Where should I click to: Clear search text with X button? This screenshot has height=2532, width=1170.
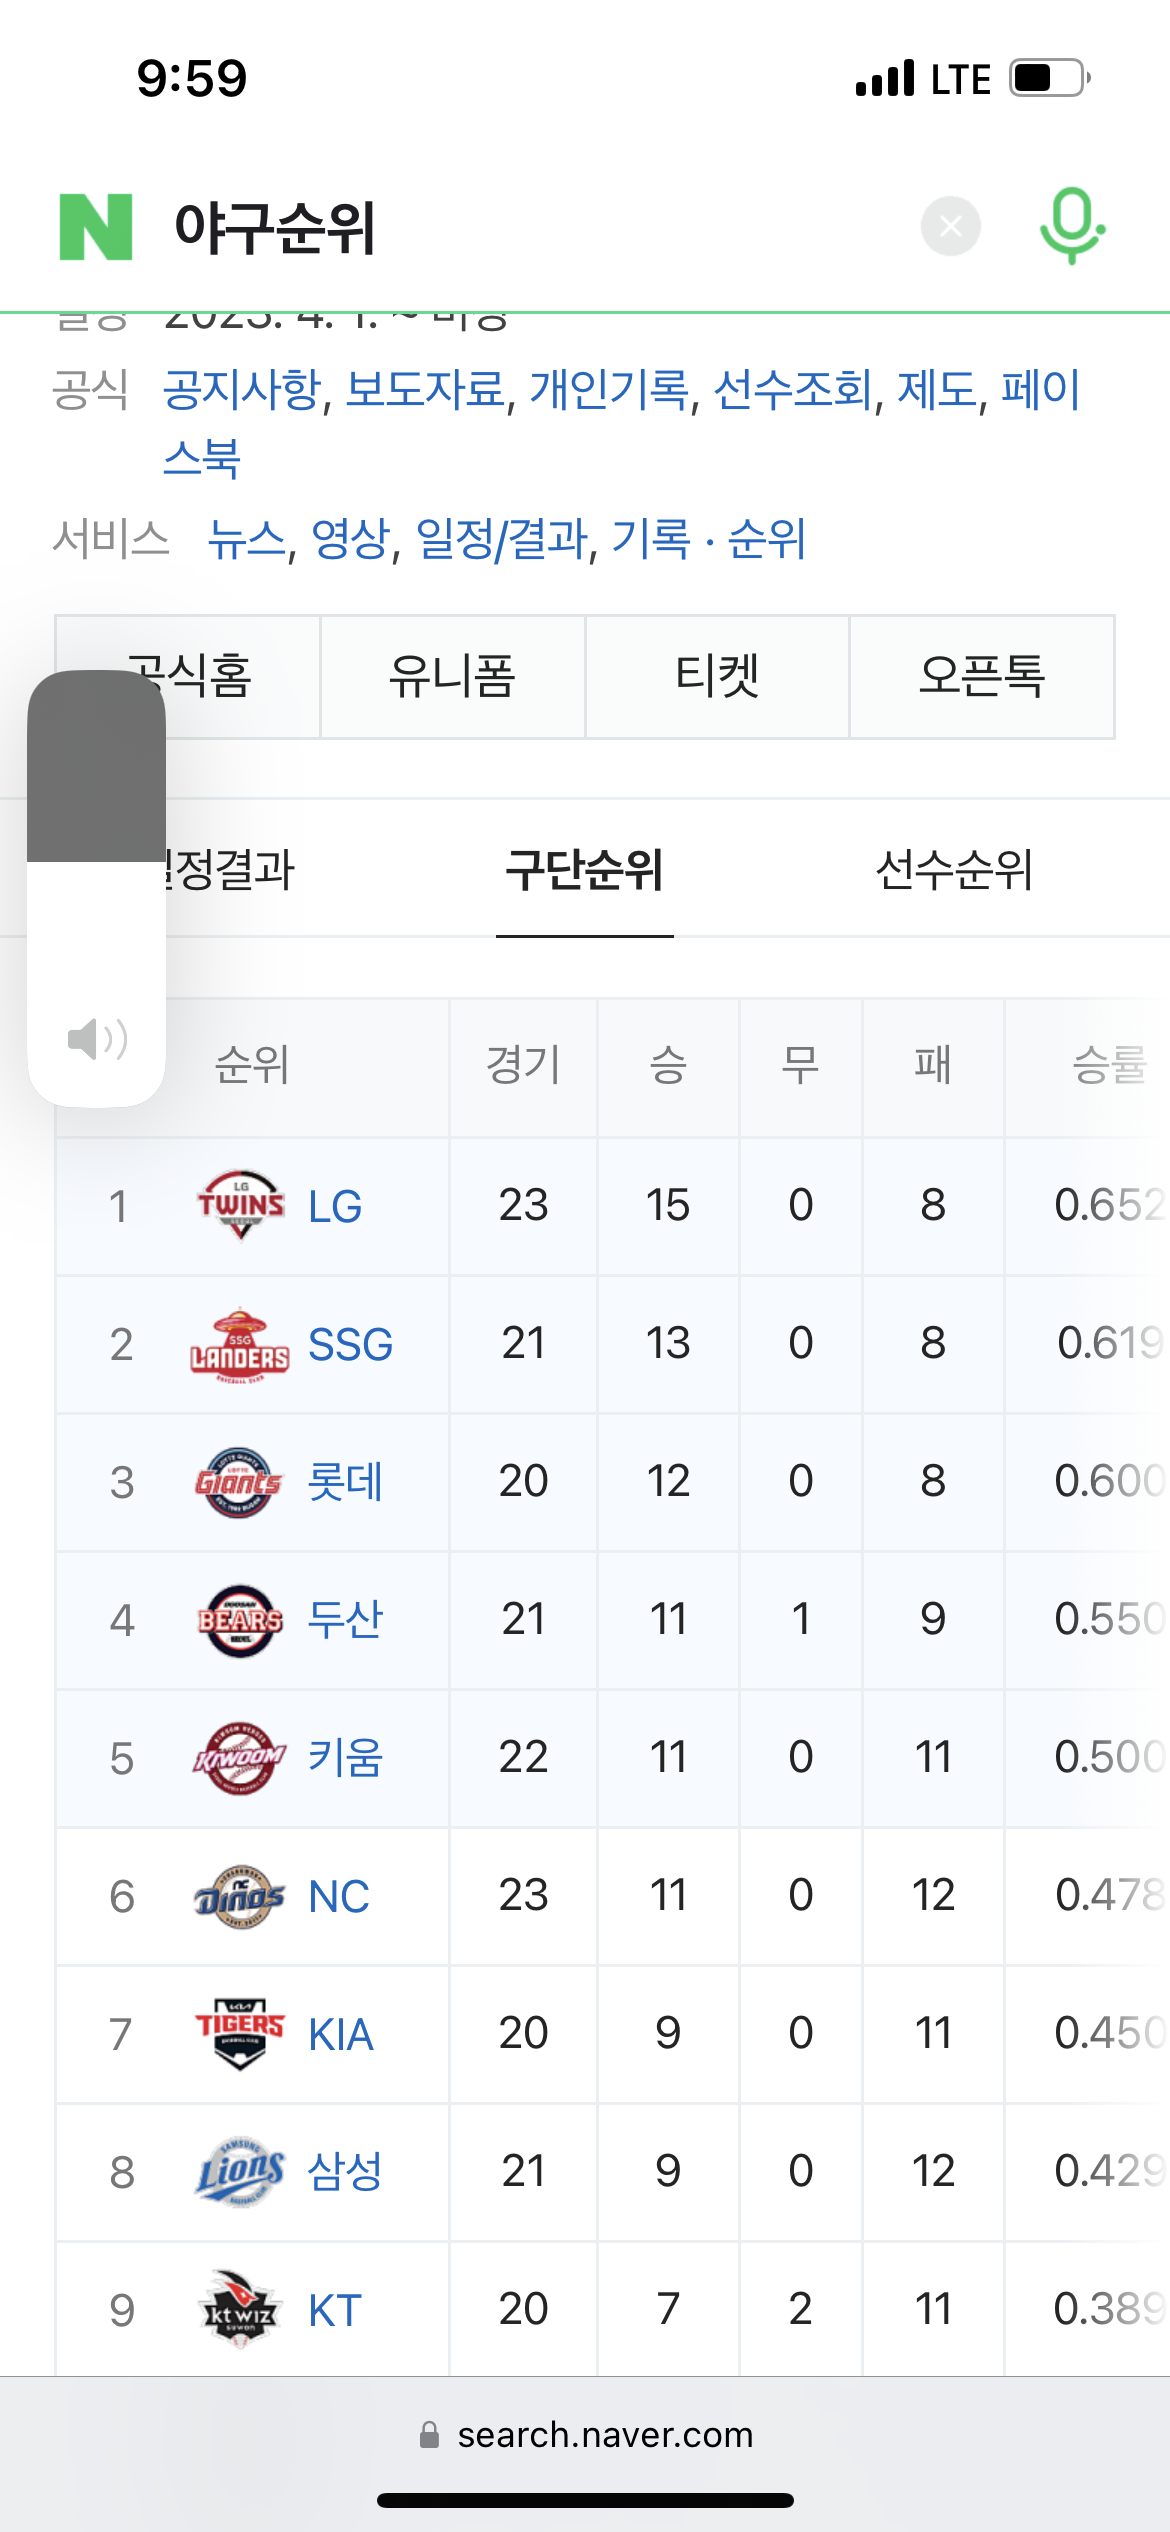tap(950, 227)
